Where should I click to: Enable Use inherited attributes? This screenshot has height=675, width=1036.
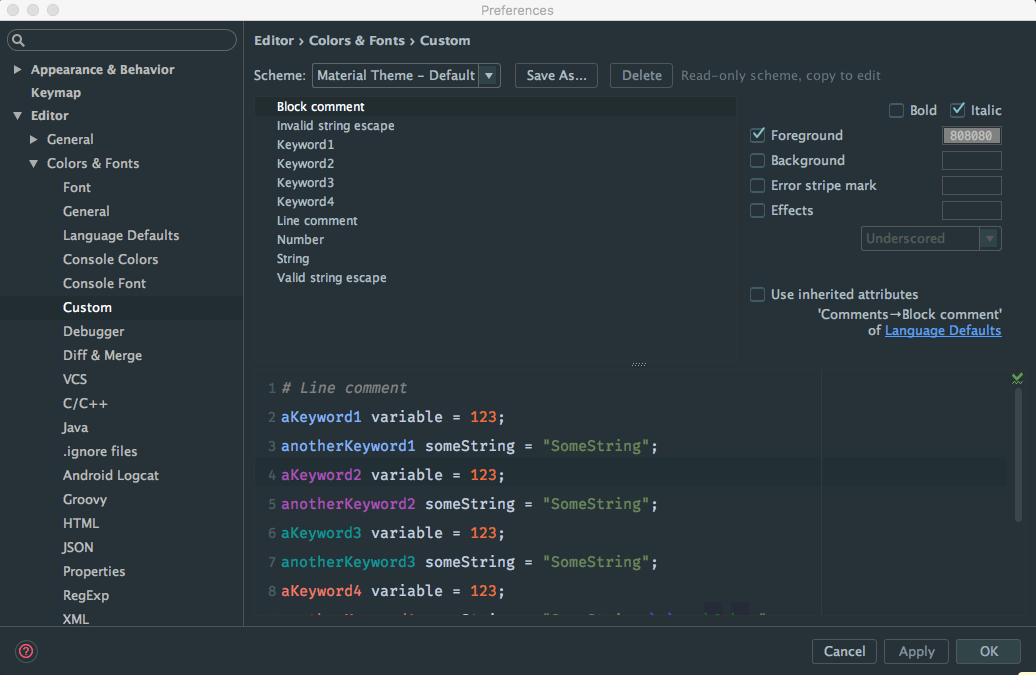758,294
